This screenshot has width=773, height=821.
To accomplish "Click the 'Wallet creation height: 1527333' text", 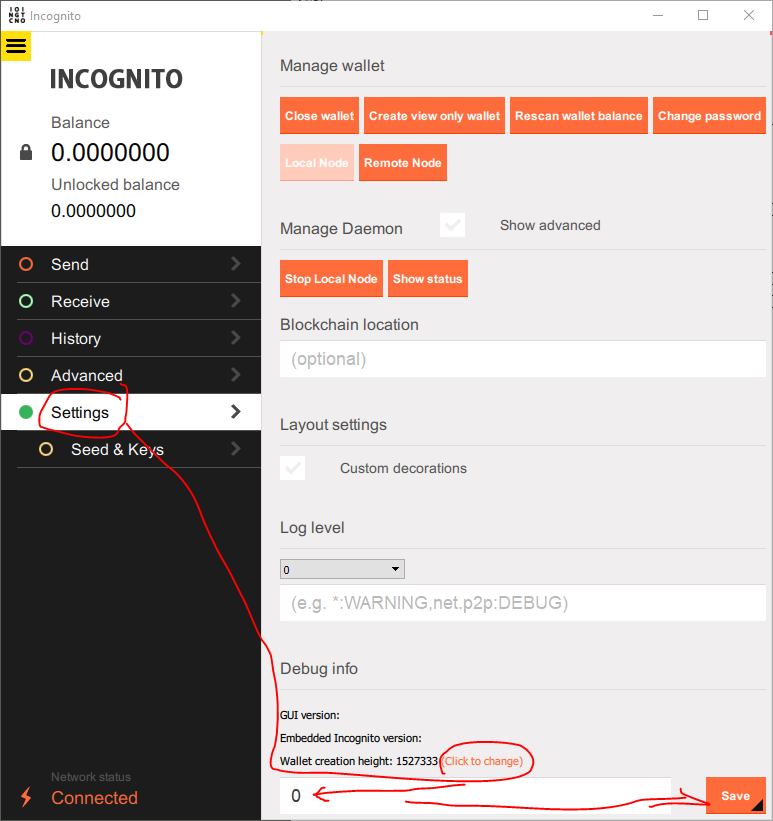I will point(359,761).
